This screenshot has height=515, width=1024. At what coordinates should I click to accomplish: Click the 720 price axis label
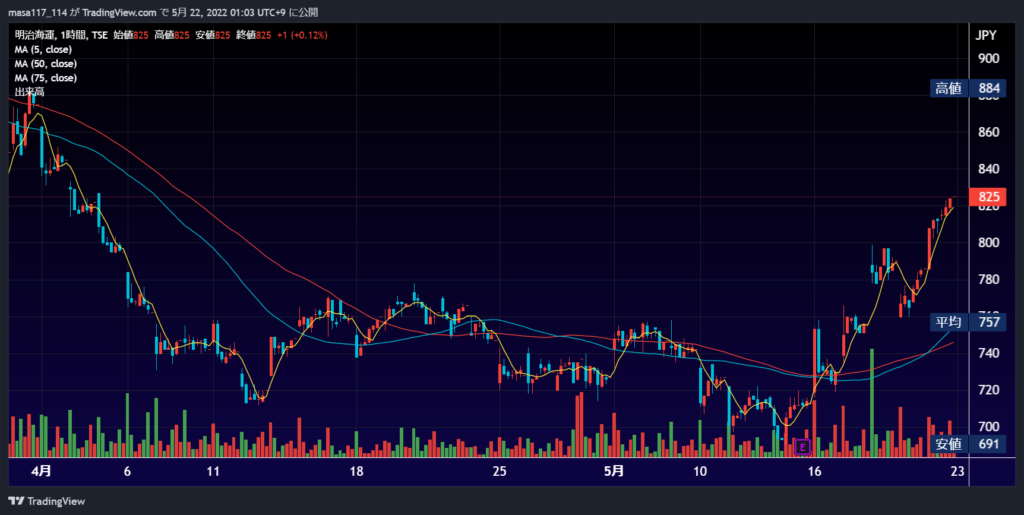(989, 390)
